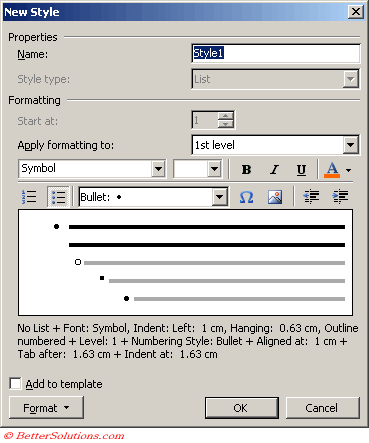The width and height of the screenshot is (369, 443).
Task: Open the Format button menu
Action: pos(46,407)
